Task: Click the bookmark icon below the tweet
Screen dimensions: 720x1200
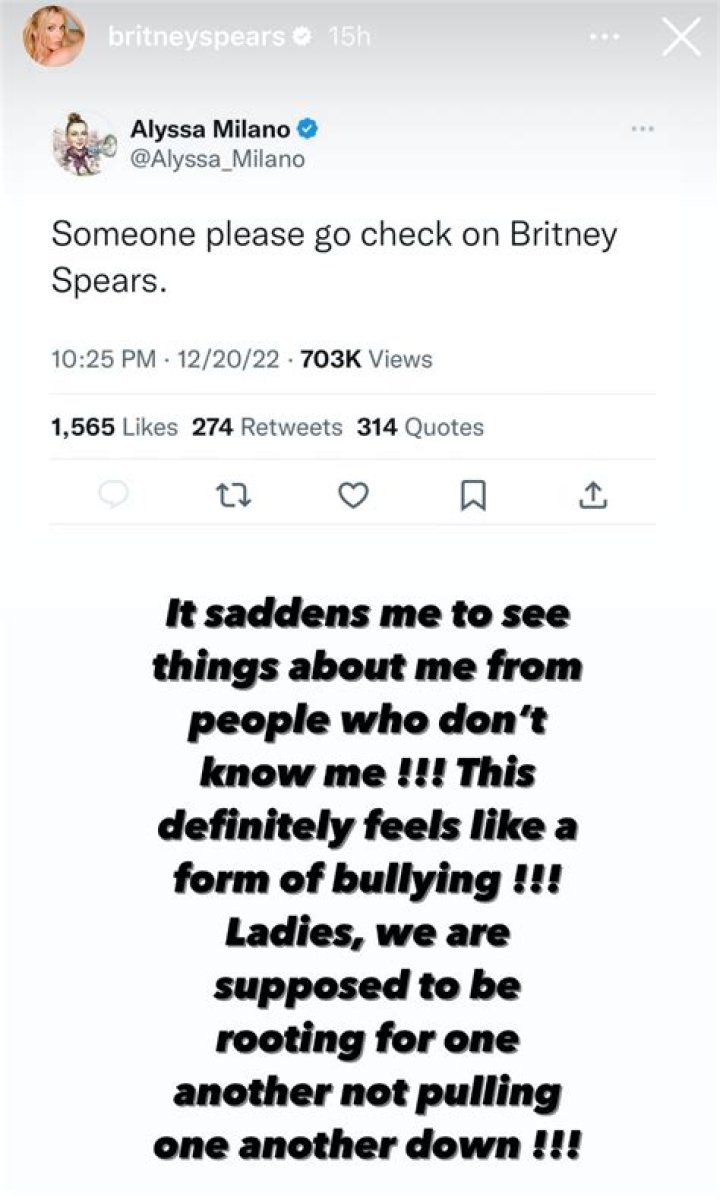Action: point(472,494)
